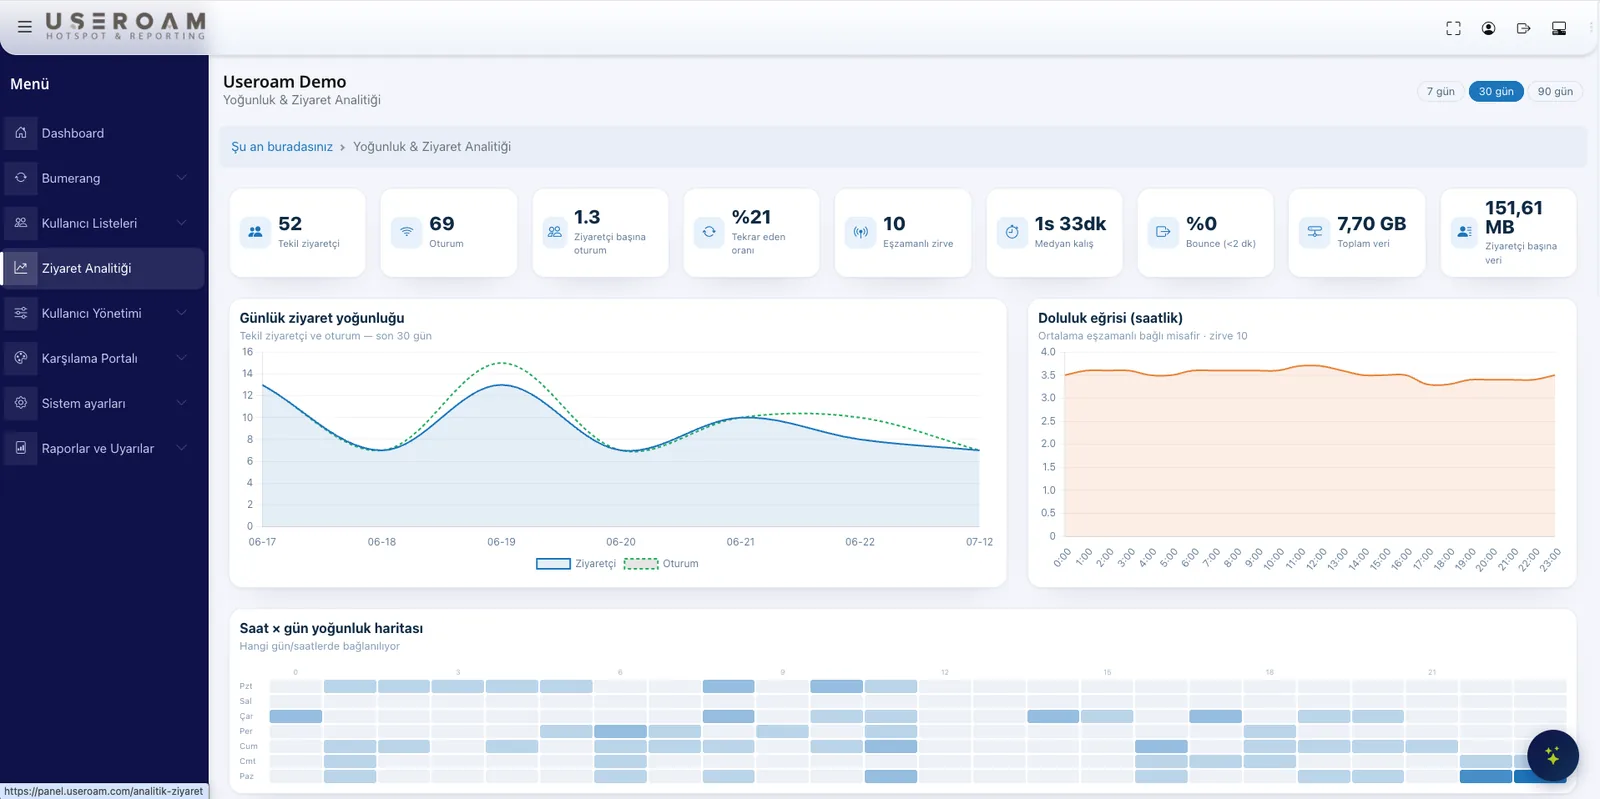
Task: Click the 151,61 MB value
Action: 1514,217
